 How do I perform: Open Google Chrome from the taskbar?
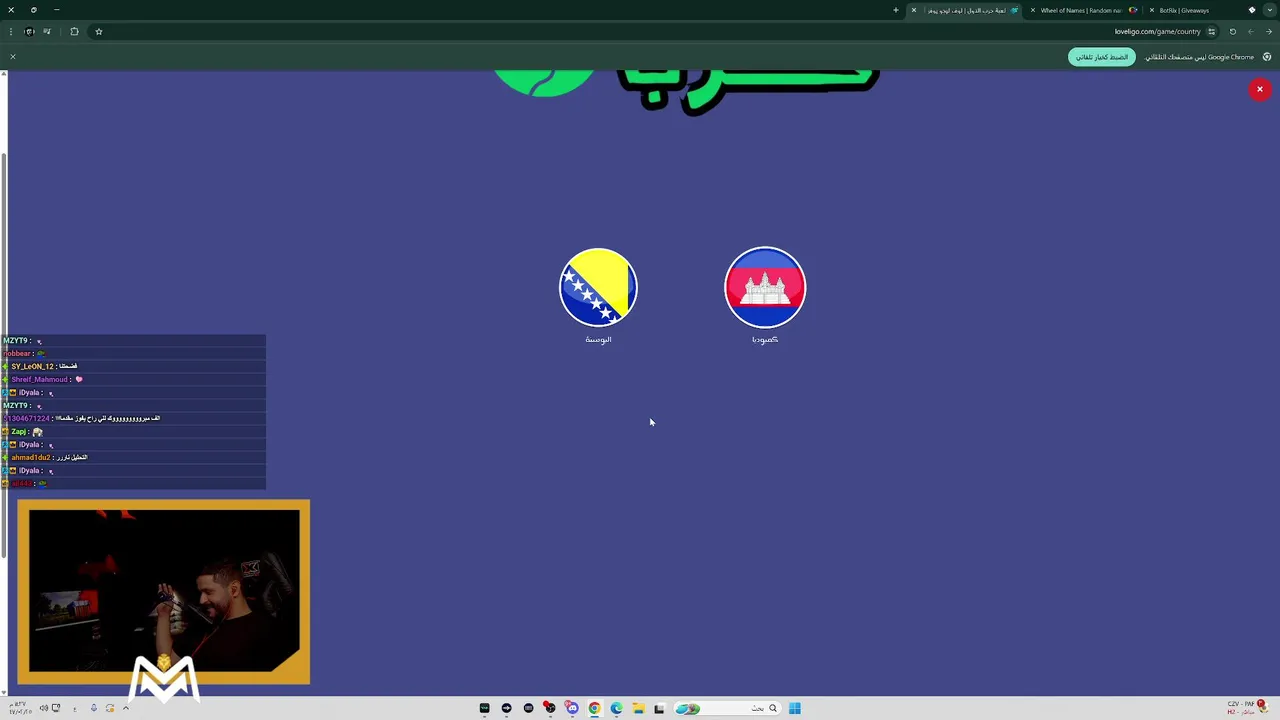coord(594,708)
